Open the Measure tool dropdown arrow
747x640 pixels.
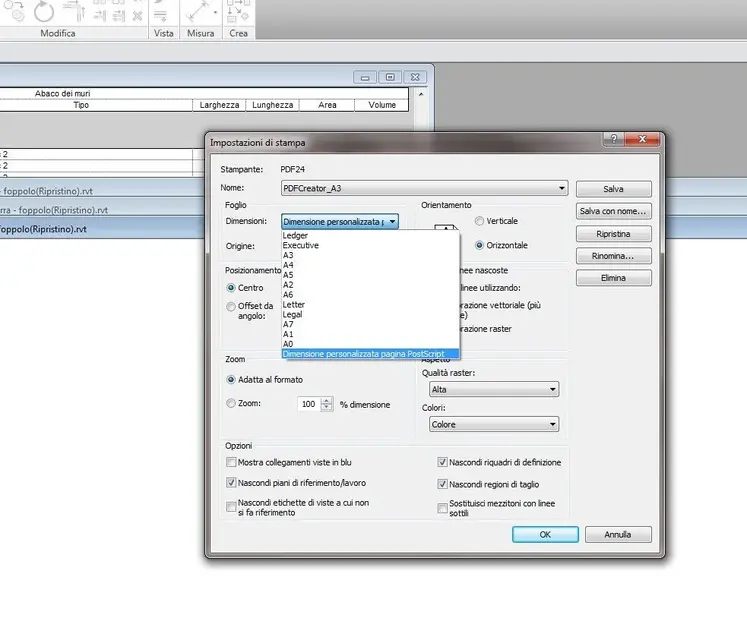click(215, 12)
